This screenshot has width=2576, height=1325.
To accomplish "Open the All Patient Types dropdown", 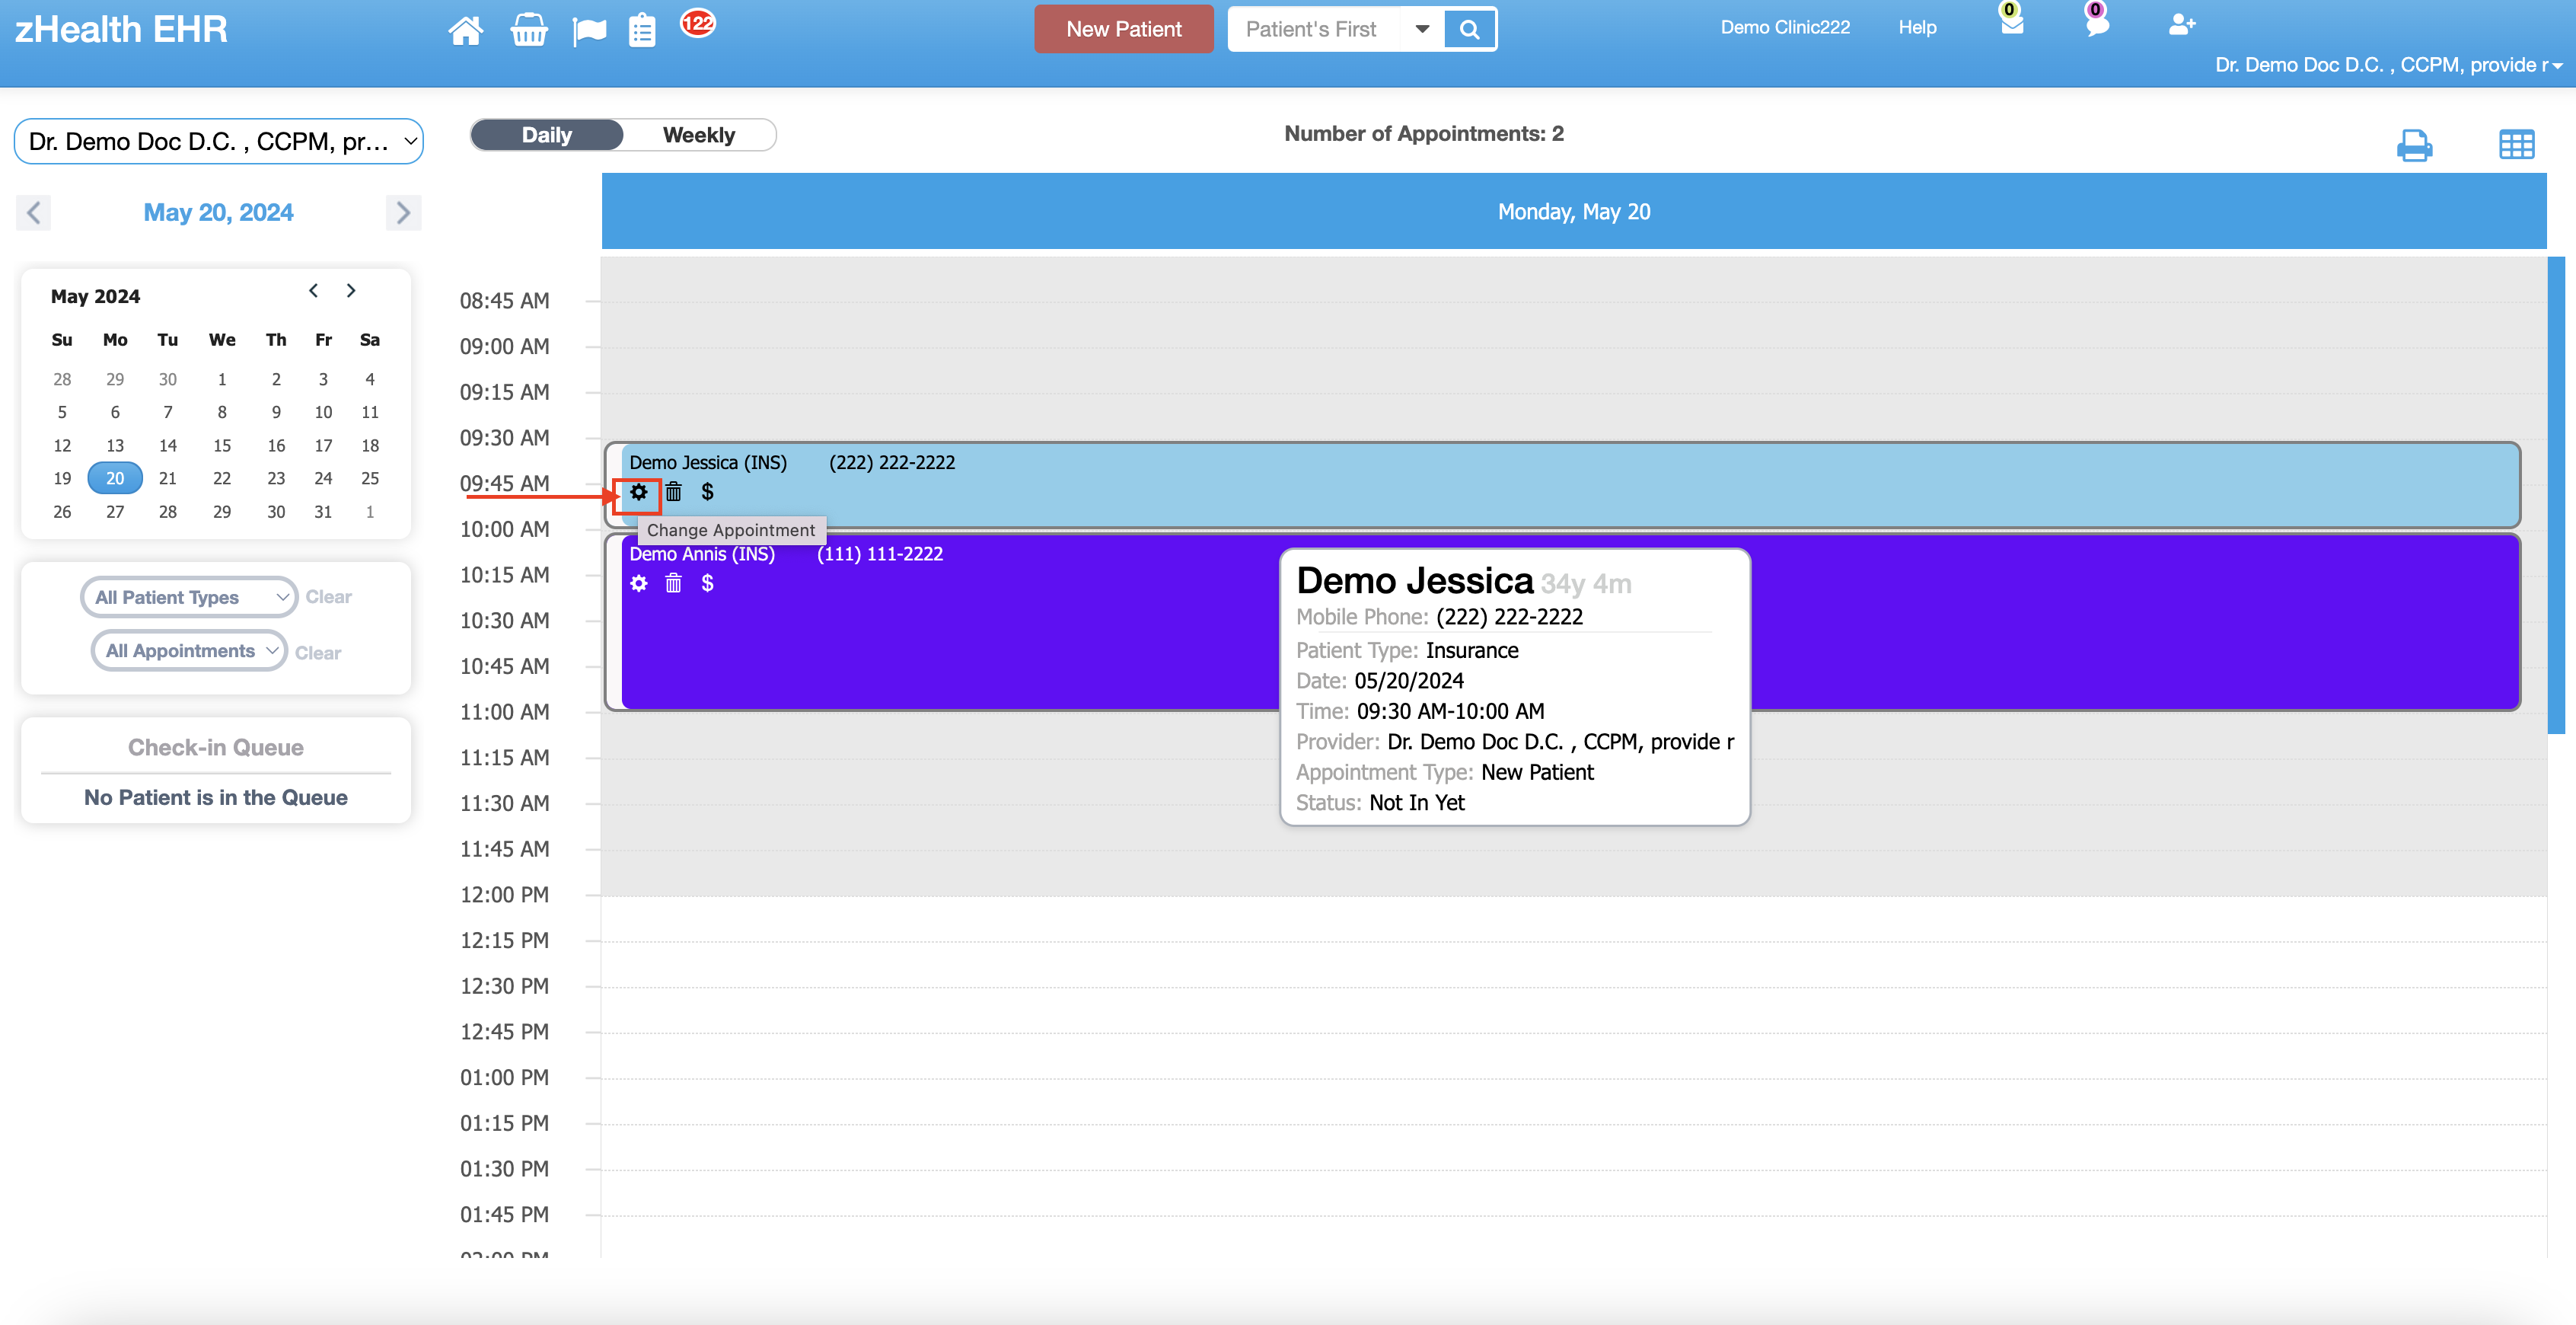I will pyautogui.click(x=189, y=597).
